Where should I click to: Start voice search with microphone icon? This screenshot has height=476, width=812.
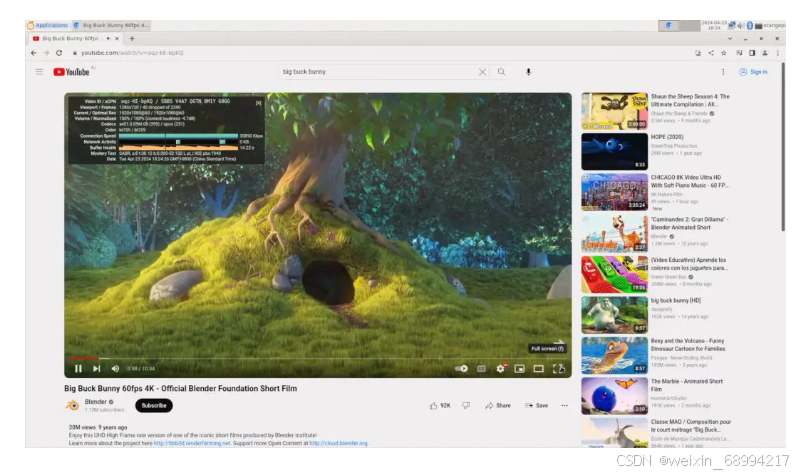[528, 72]
